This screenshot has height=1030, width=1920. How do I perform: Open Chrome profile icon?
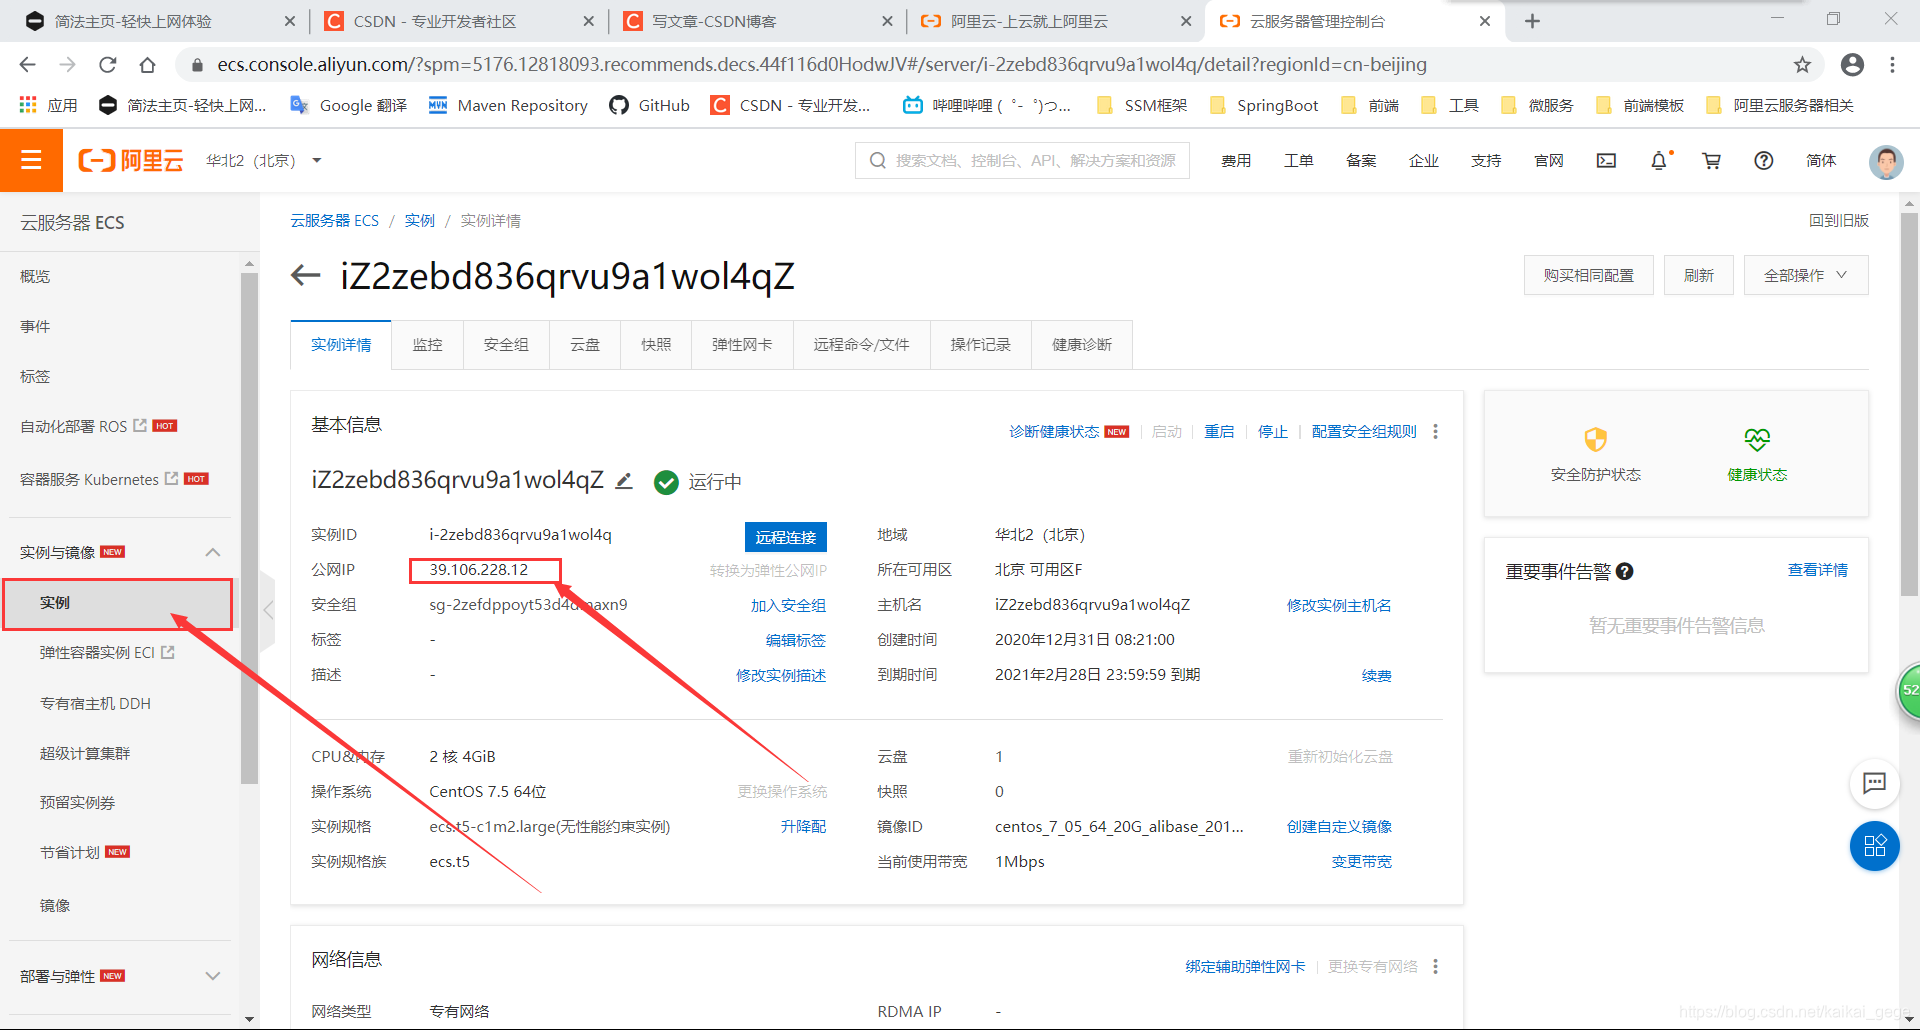[1852, 65]
